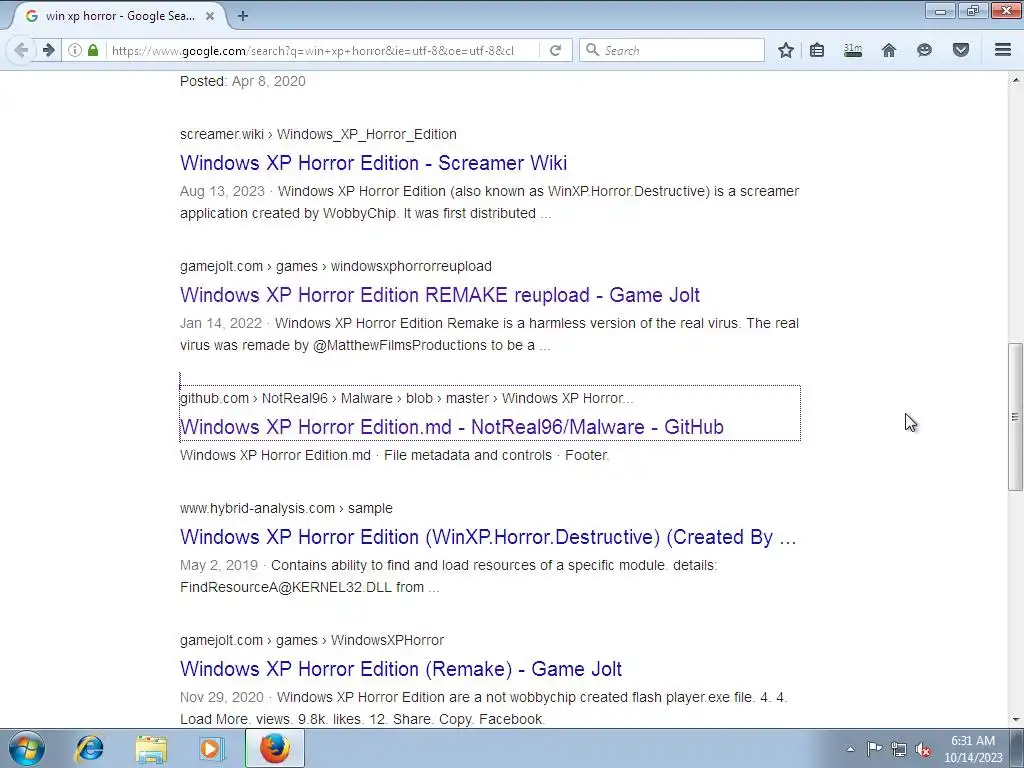Close the 'win xp horror' tab
The height and width of the screenshot is (768, 1024).
click(210, 16)
